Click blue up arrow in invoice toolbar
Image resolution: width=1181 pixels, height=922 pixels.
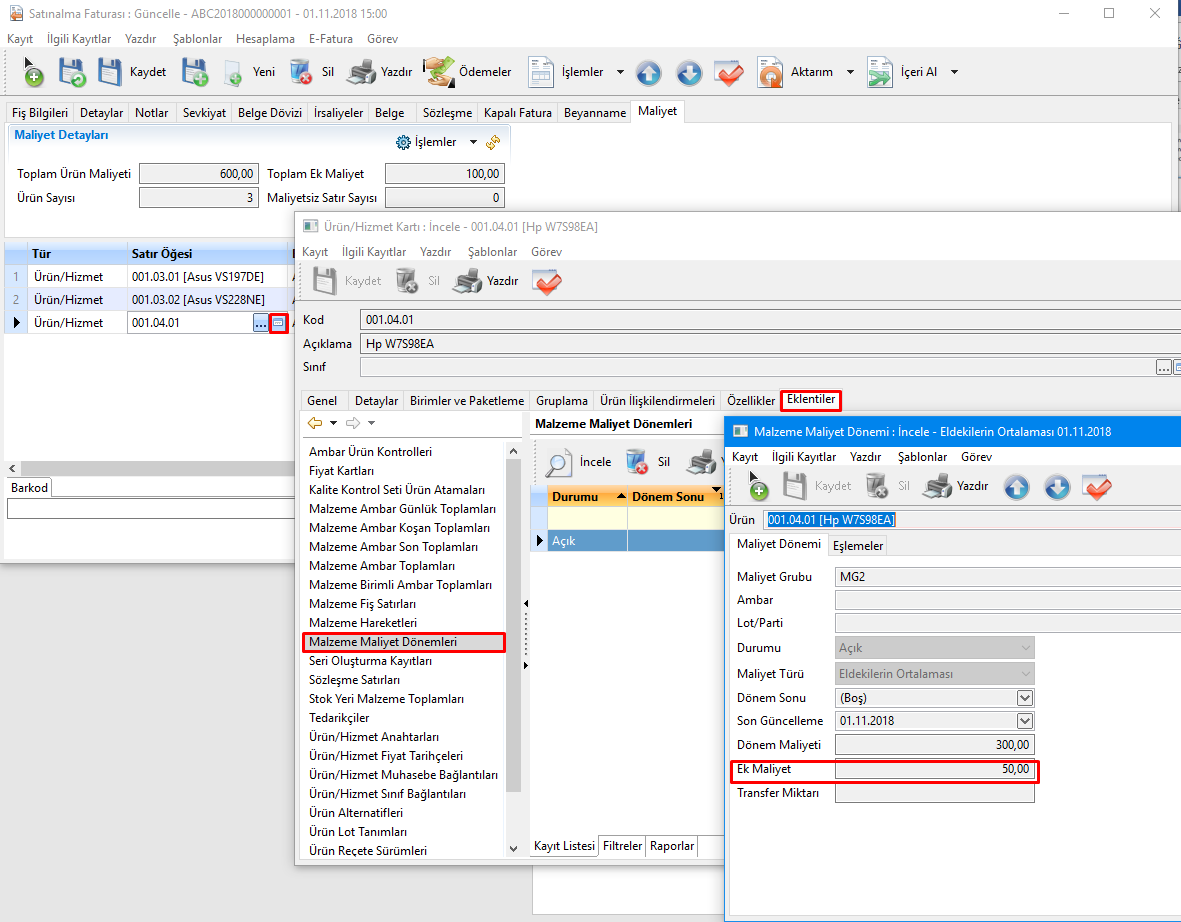pyautogui.click(x=649, y=72)
